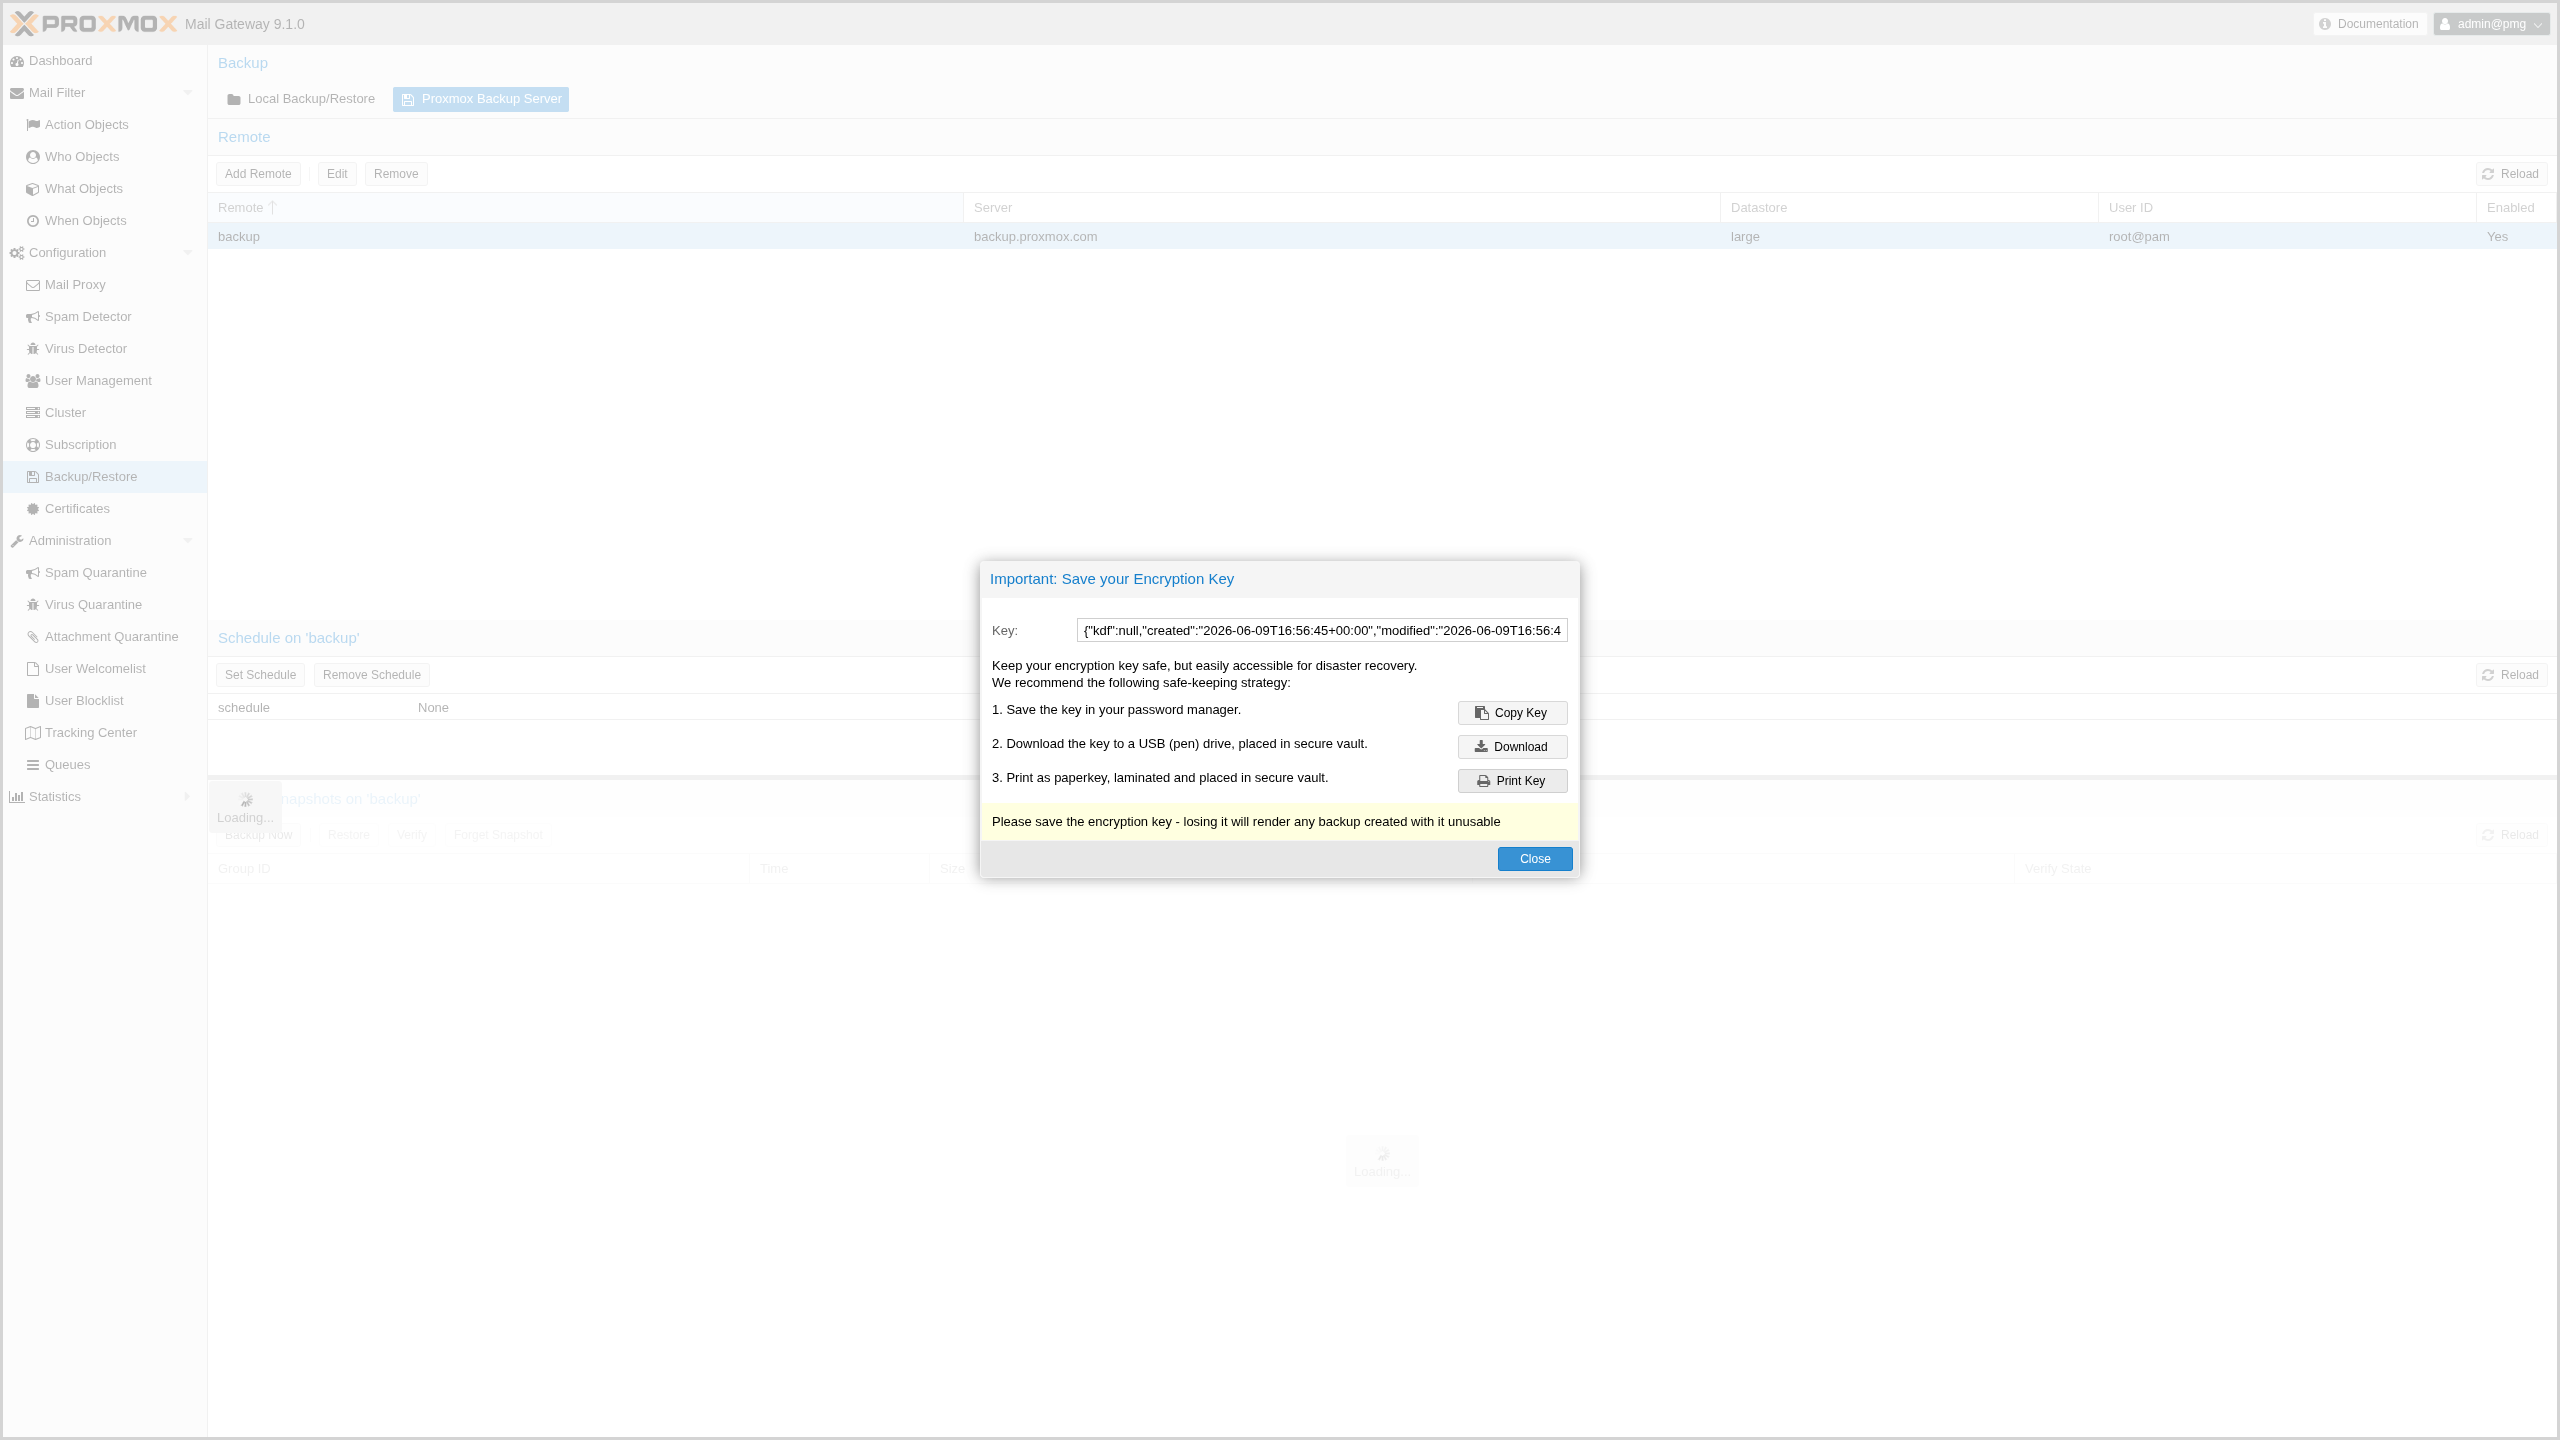Switch to Local Backup/Restore tab
2560x1440 pixels.
tap(301, 99)
